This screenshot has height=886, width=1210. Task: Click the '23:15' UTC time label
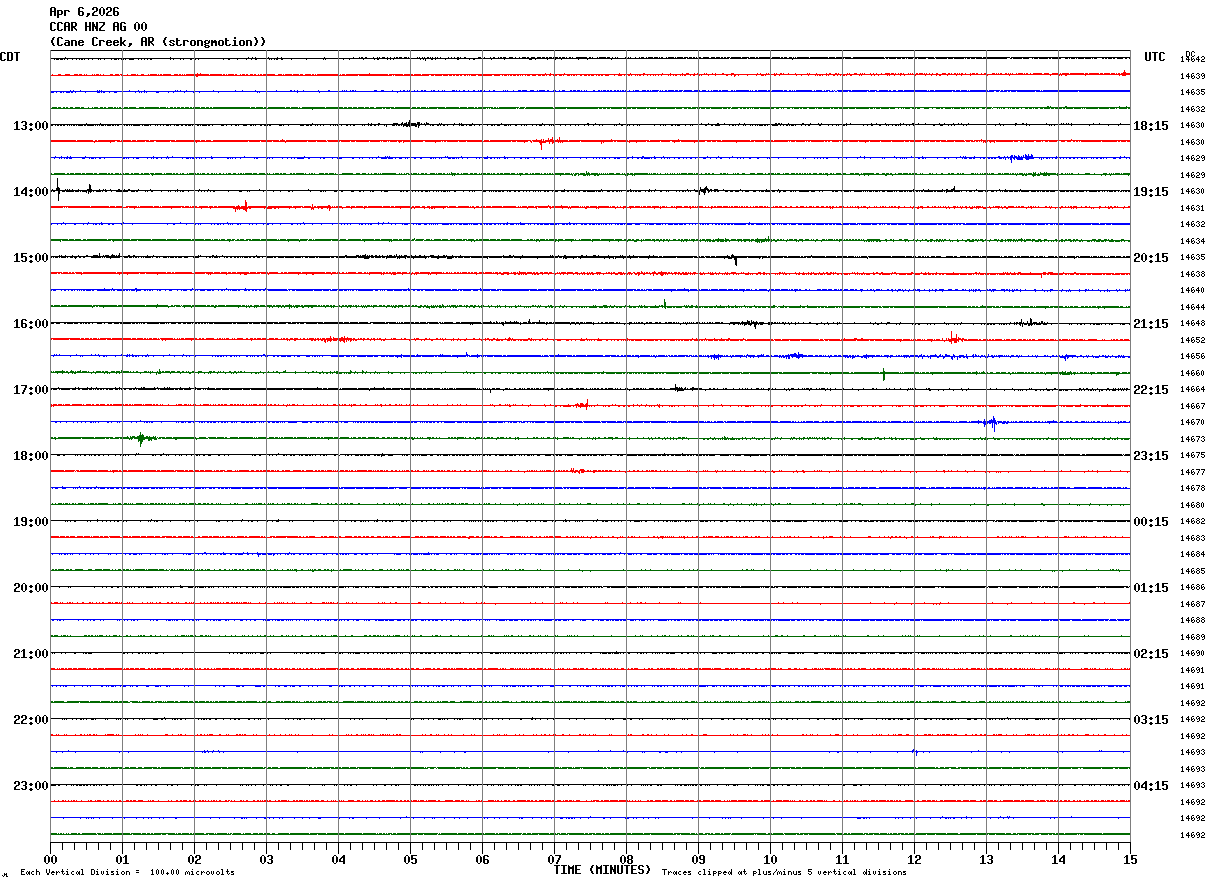1151,455
